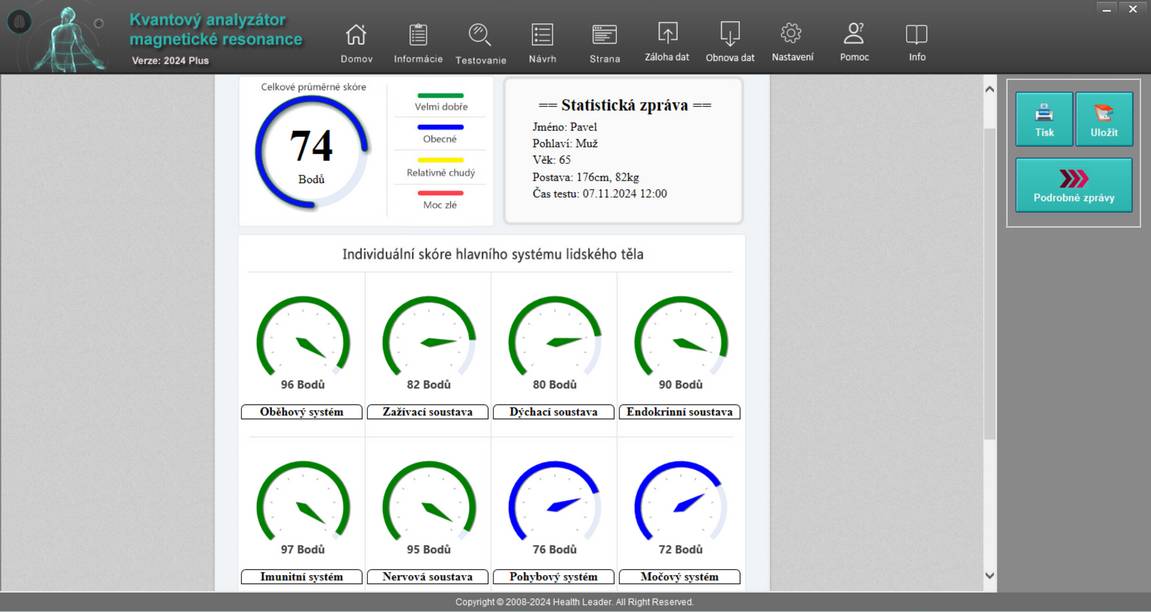This screenshot has width=1151, height=612.
Task: Open Pomoc help icon
Action: [854, 33]
